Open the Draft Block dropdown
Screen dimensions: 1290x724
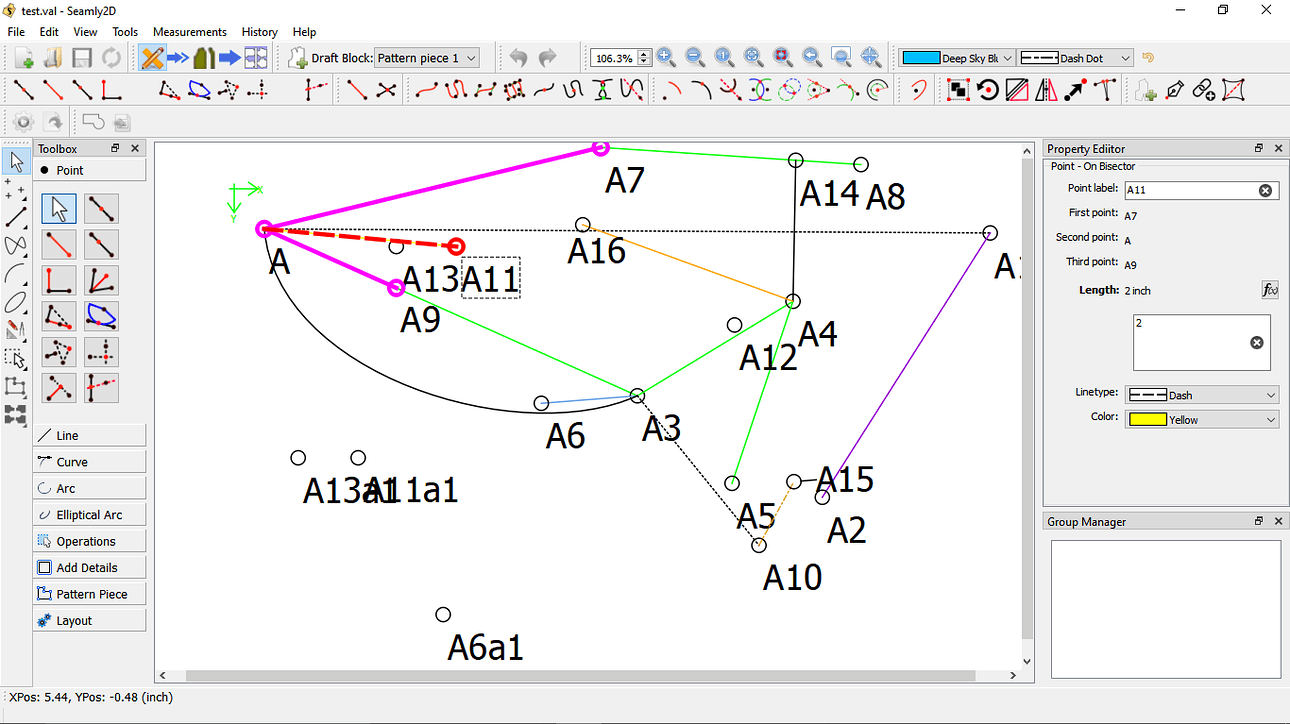coord(427,57)
